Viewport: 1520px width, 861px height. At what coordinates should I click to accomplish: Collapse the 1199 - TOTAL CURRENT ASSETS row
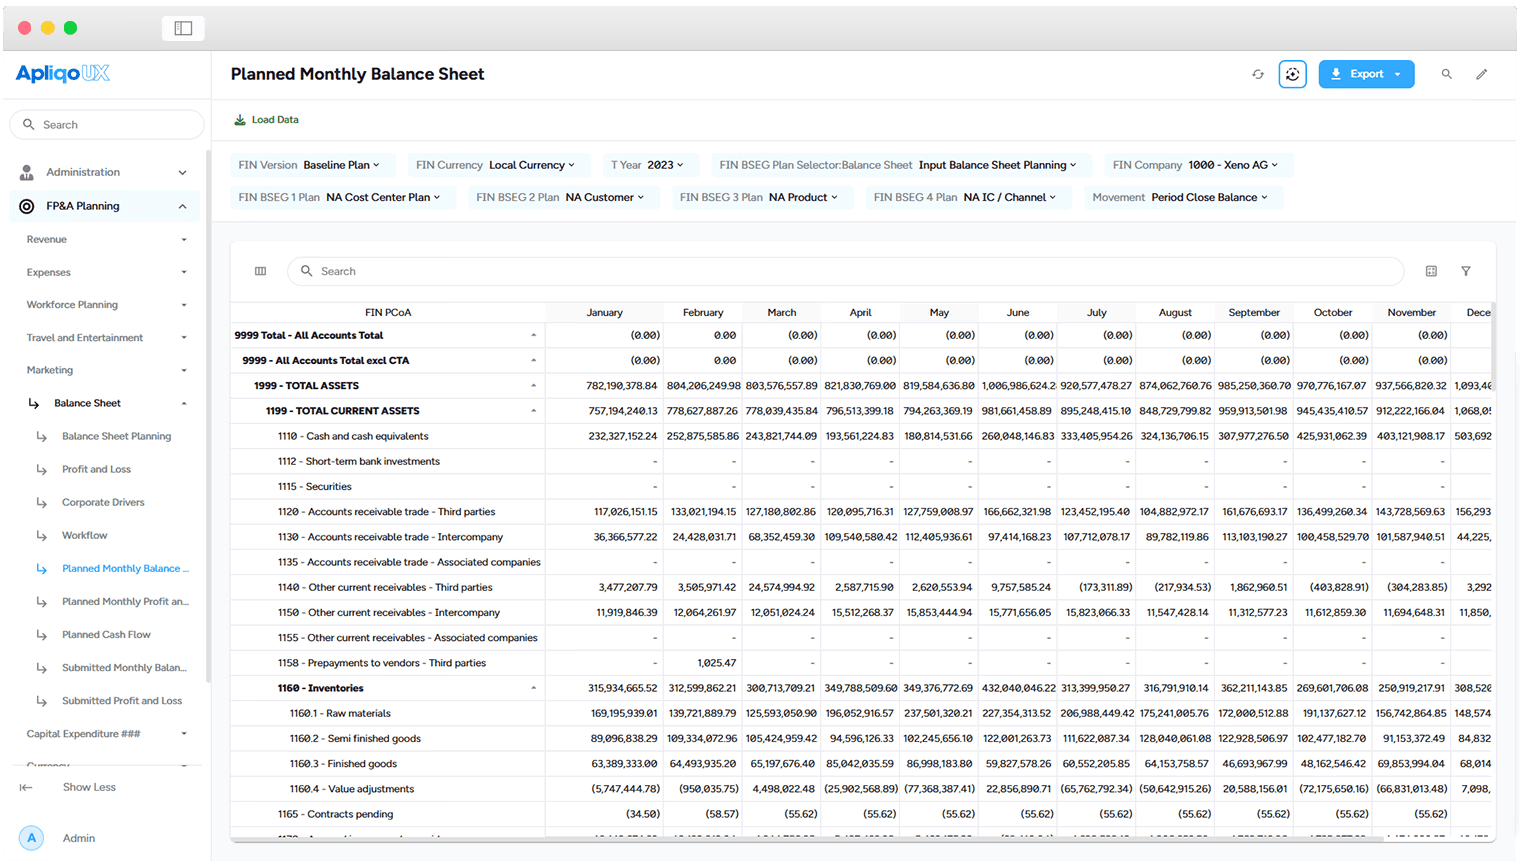click(x=533, y=411)
